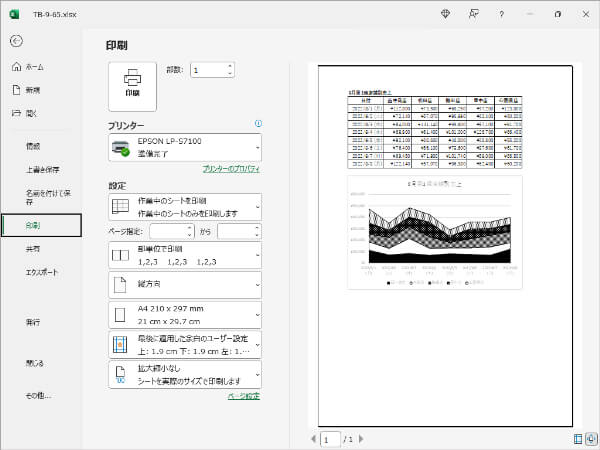Image resolution: width=600 pixels, height=450 pixels.
Task: Open the ページ設定 link
Action: (244, 397)
